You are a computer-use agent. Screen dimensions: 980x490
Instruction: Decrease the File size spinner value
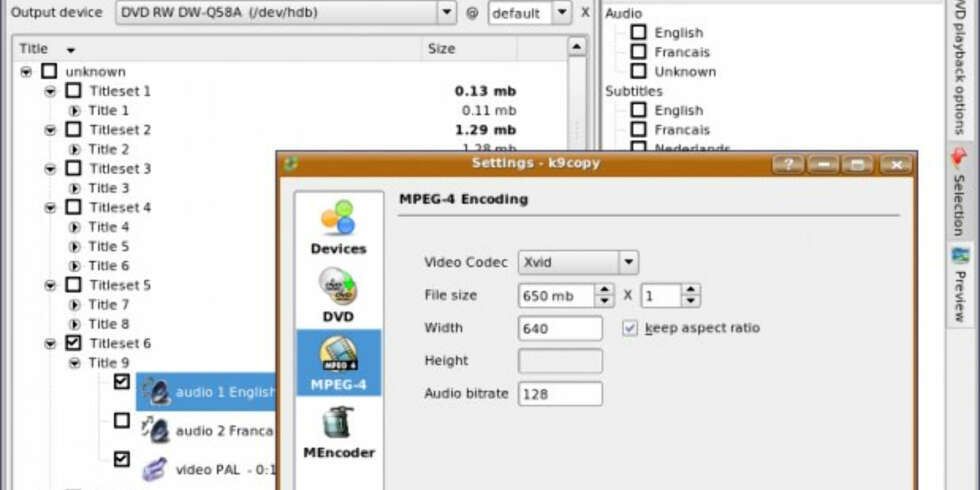point(603,301)
